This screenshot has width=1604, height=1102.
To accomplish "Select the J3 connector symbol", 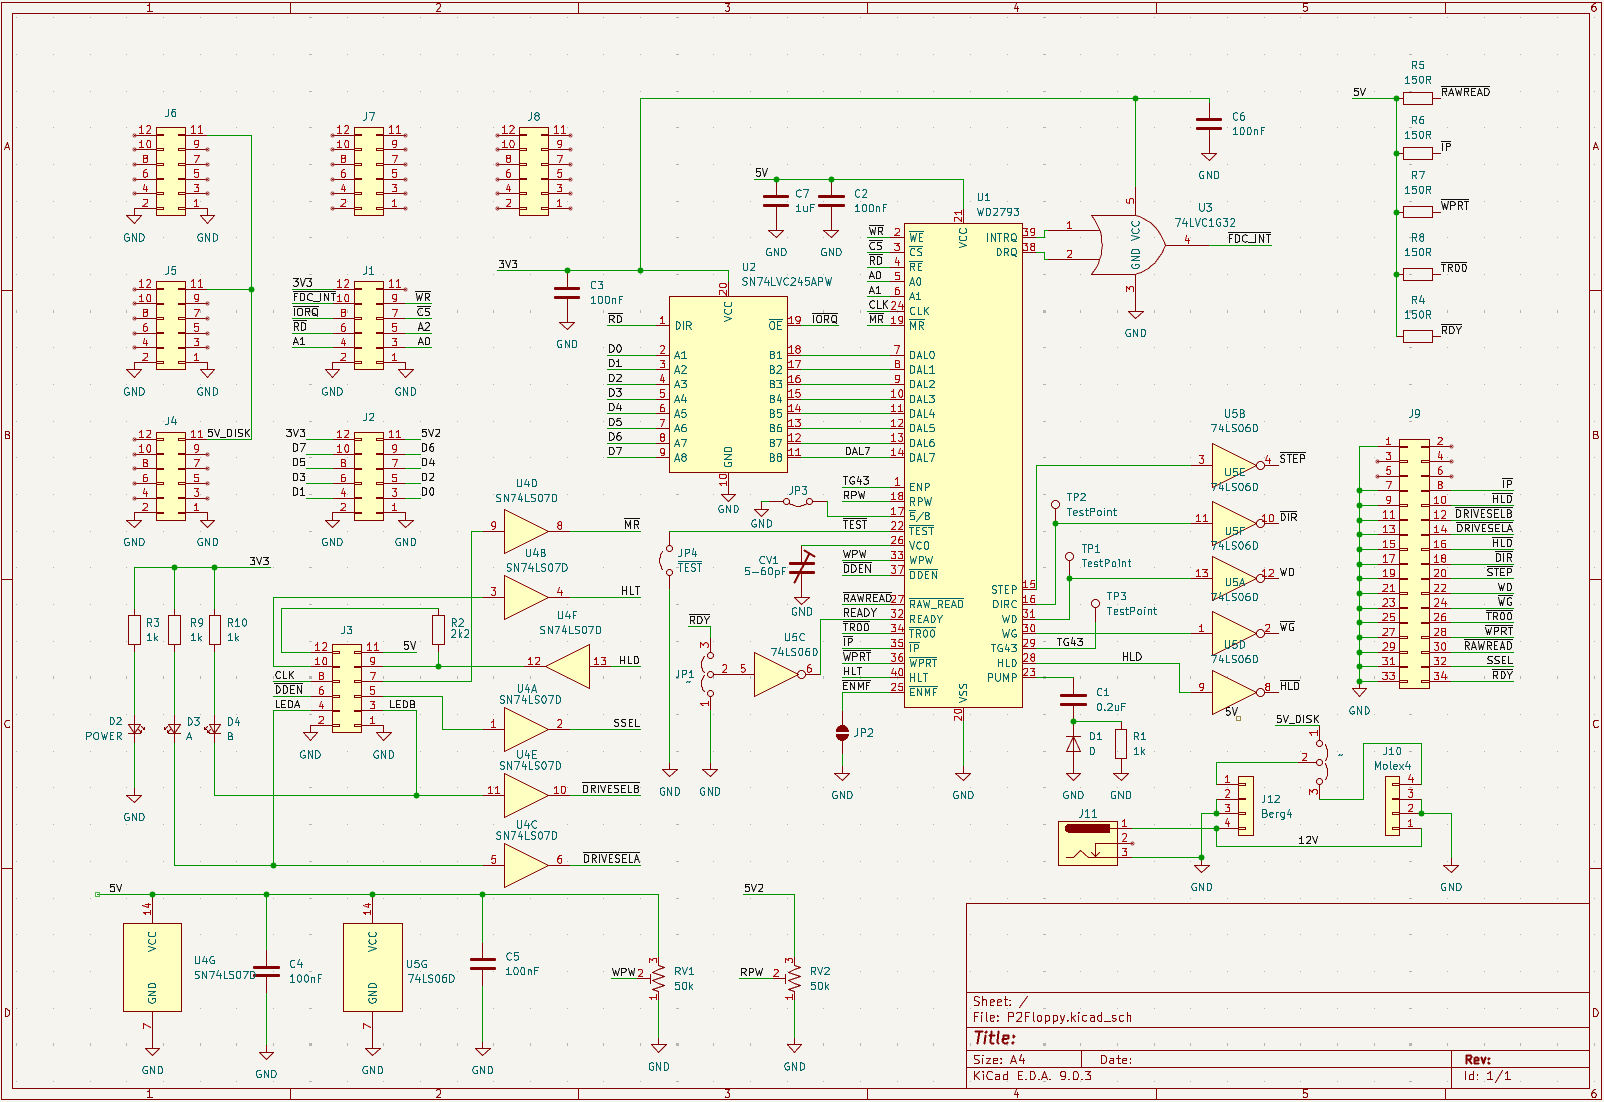I will point(347,689).
